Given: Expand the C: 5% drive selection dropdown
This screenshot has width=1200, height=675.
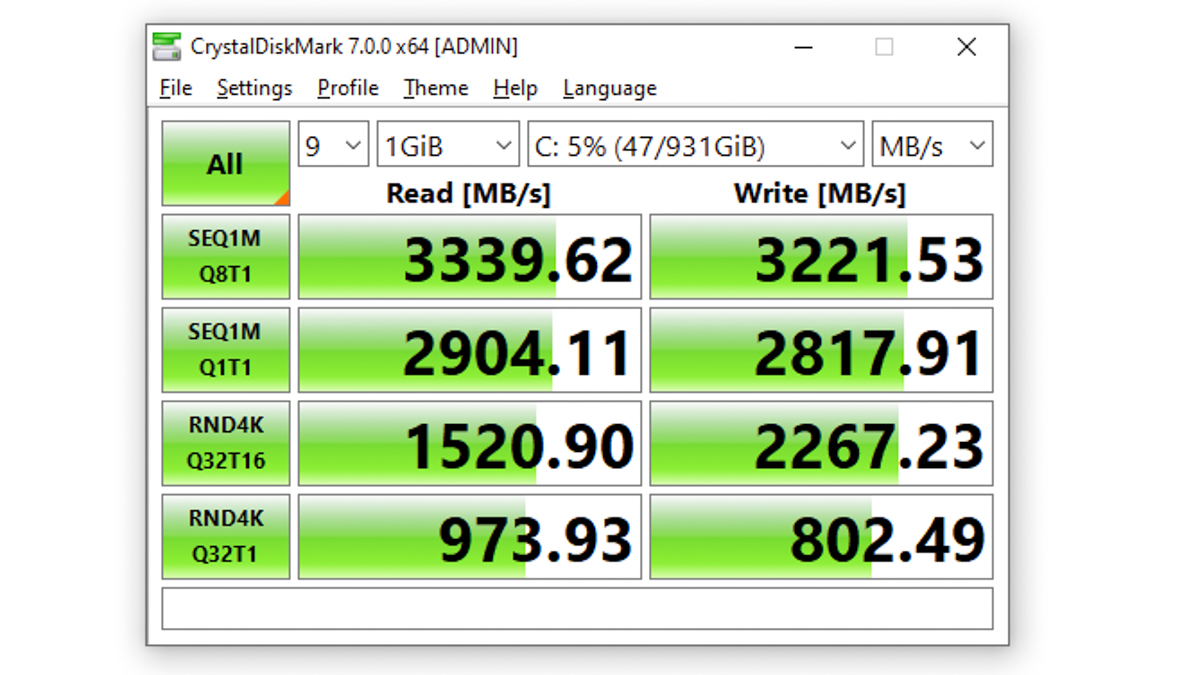Looking at the screenshot, I should point(695,146).
